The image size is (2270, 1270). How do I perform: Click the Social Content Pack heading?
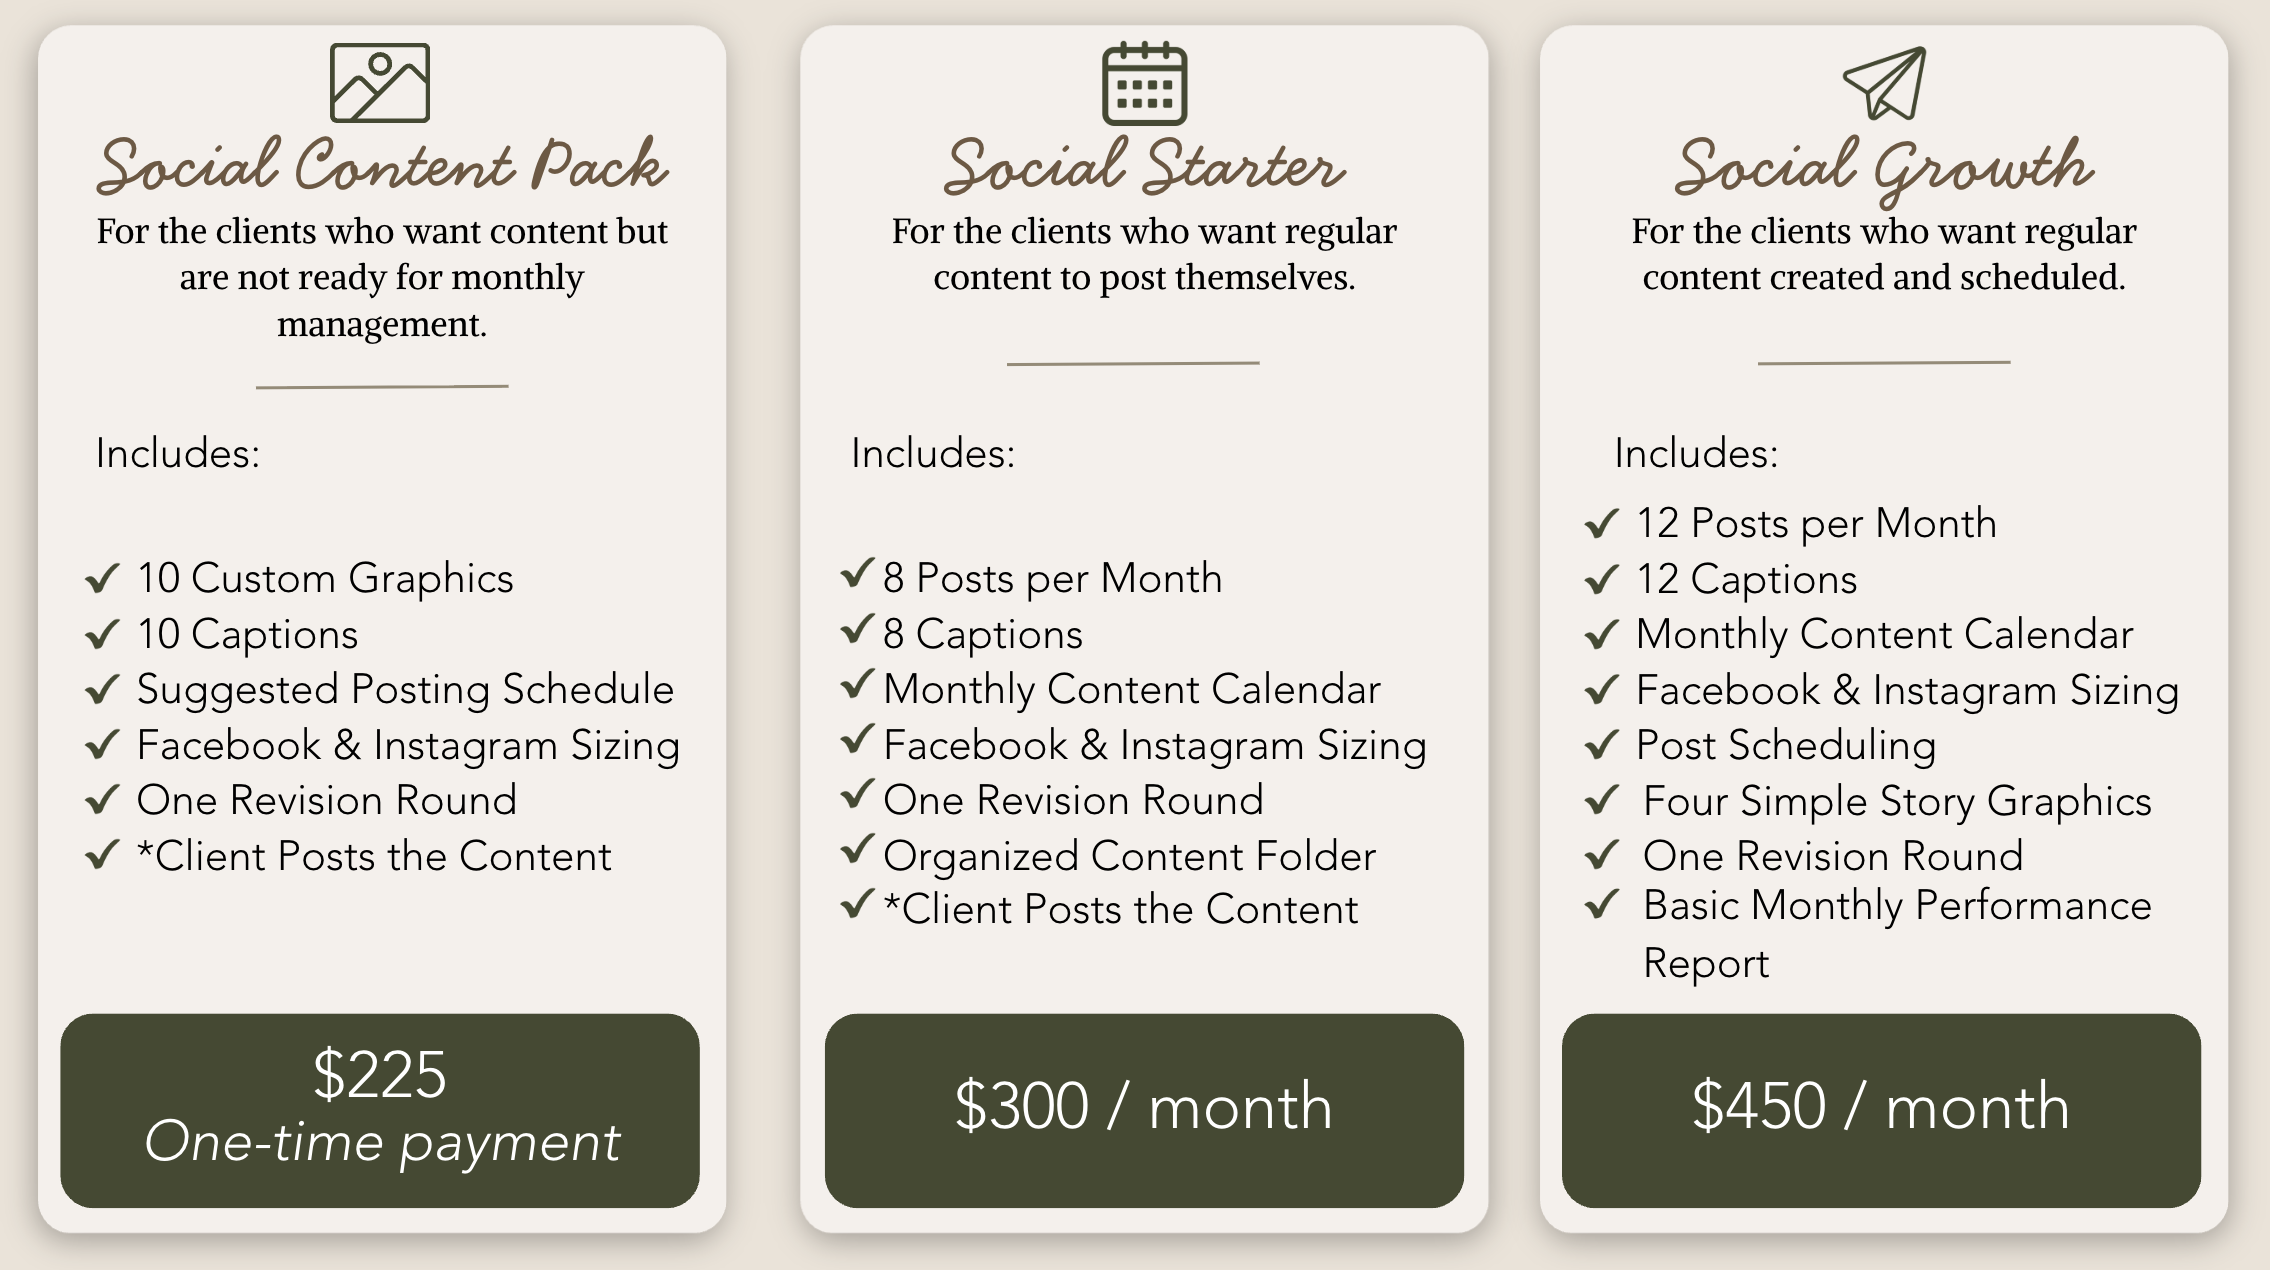tap(382, 165)
